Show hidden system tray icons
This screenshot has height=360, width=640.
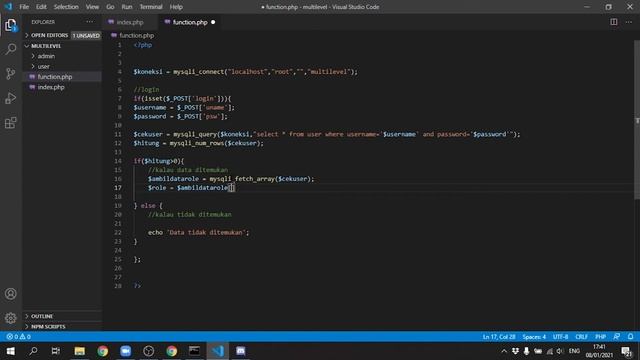pos(504,351)
